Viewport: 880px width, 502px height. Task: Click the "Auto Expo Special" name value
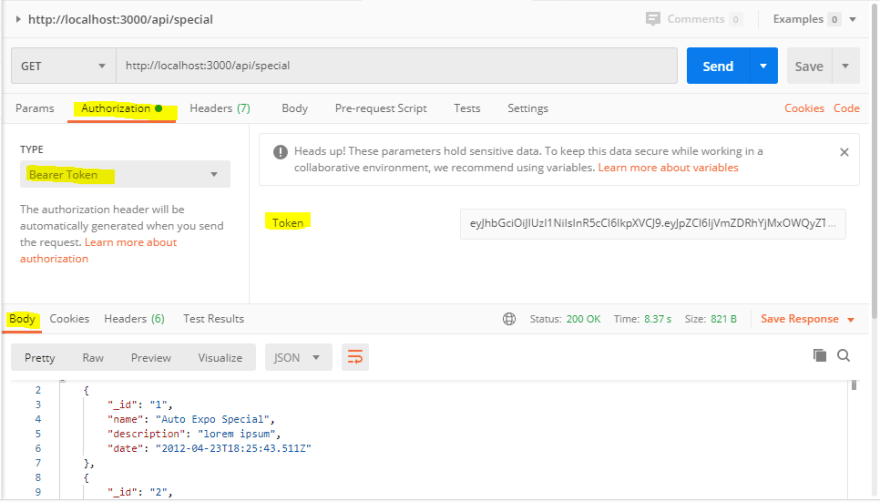(x=213, y=419)
